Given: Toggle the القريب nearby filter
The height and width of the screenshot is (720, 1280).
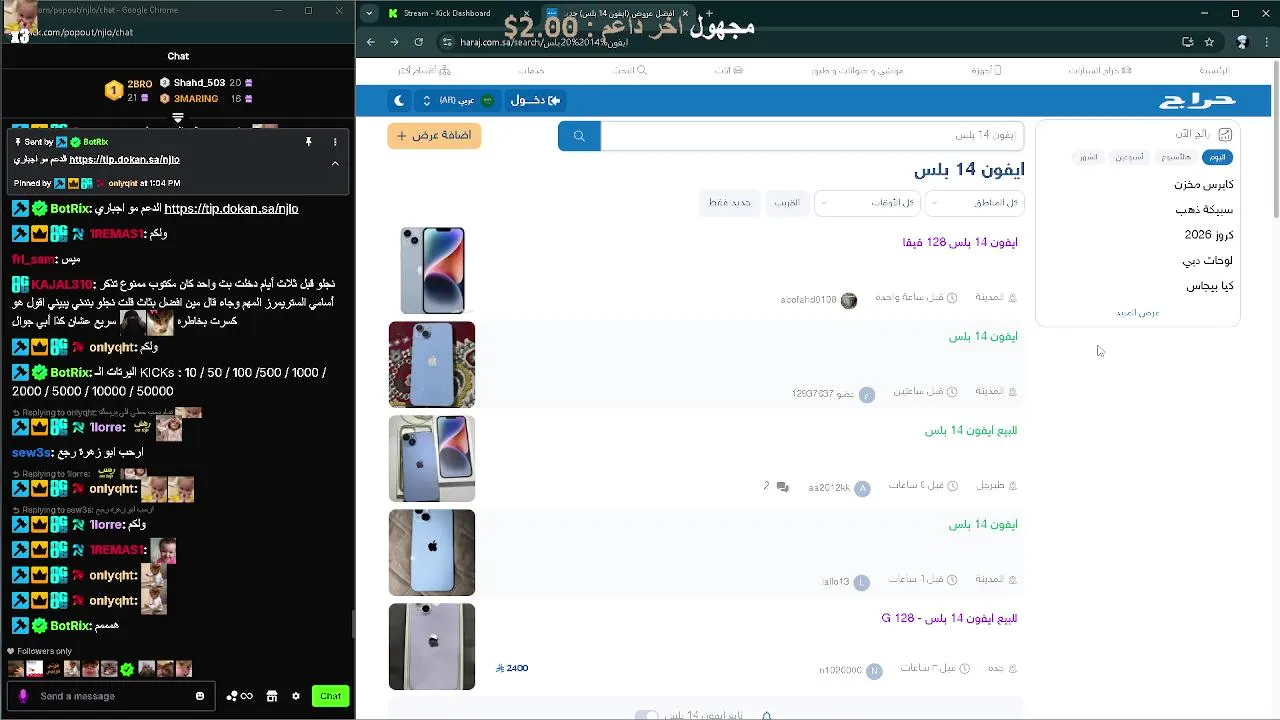Looking at the screenshot, I should coord(787,203).
